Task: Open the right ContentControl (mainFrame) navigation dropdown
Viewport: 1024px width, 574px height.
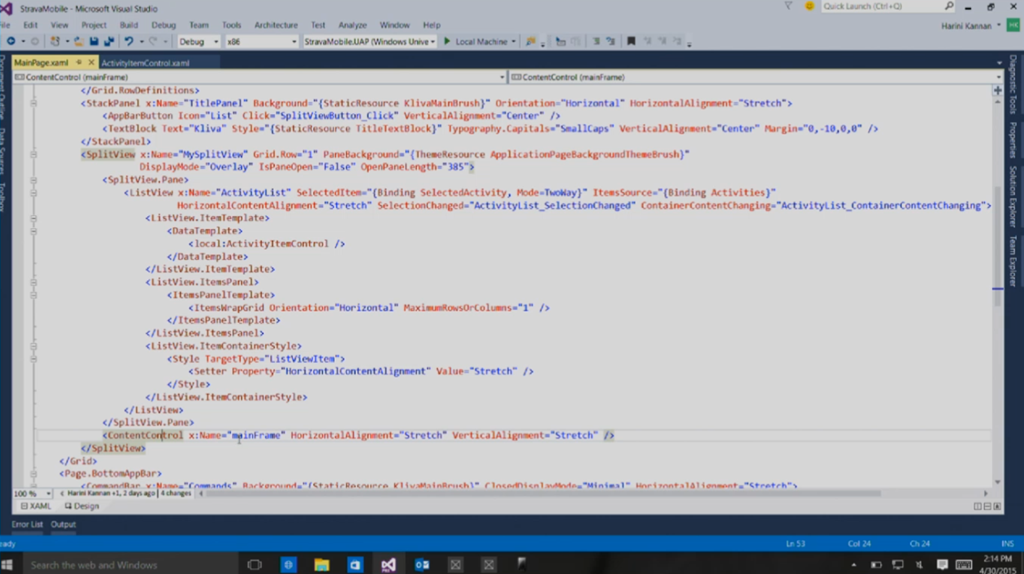Action: [756, 77]
